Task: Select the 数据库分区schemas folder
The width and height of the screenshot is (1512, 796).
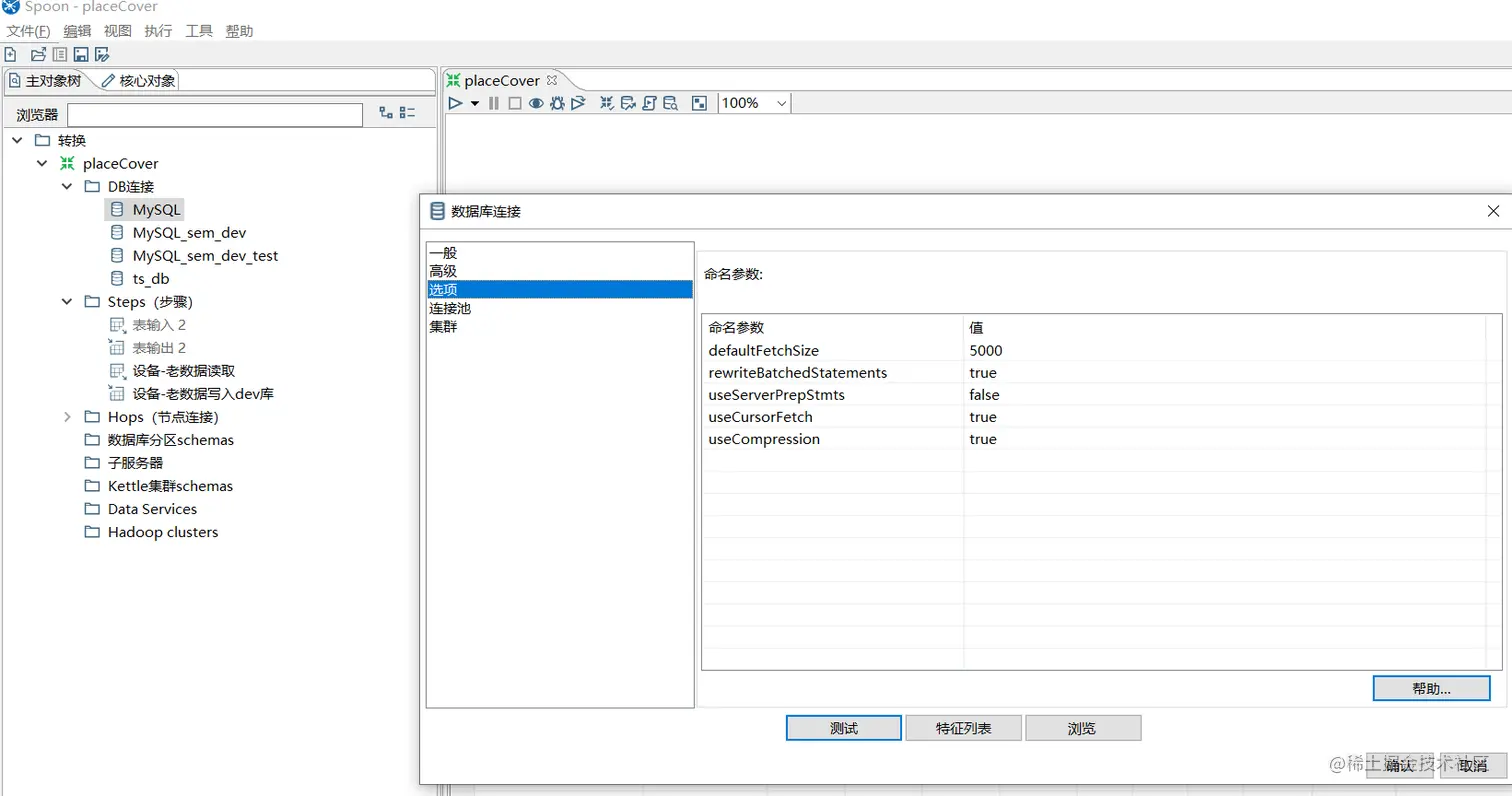Action: click(x=171, y=439)
